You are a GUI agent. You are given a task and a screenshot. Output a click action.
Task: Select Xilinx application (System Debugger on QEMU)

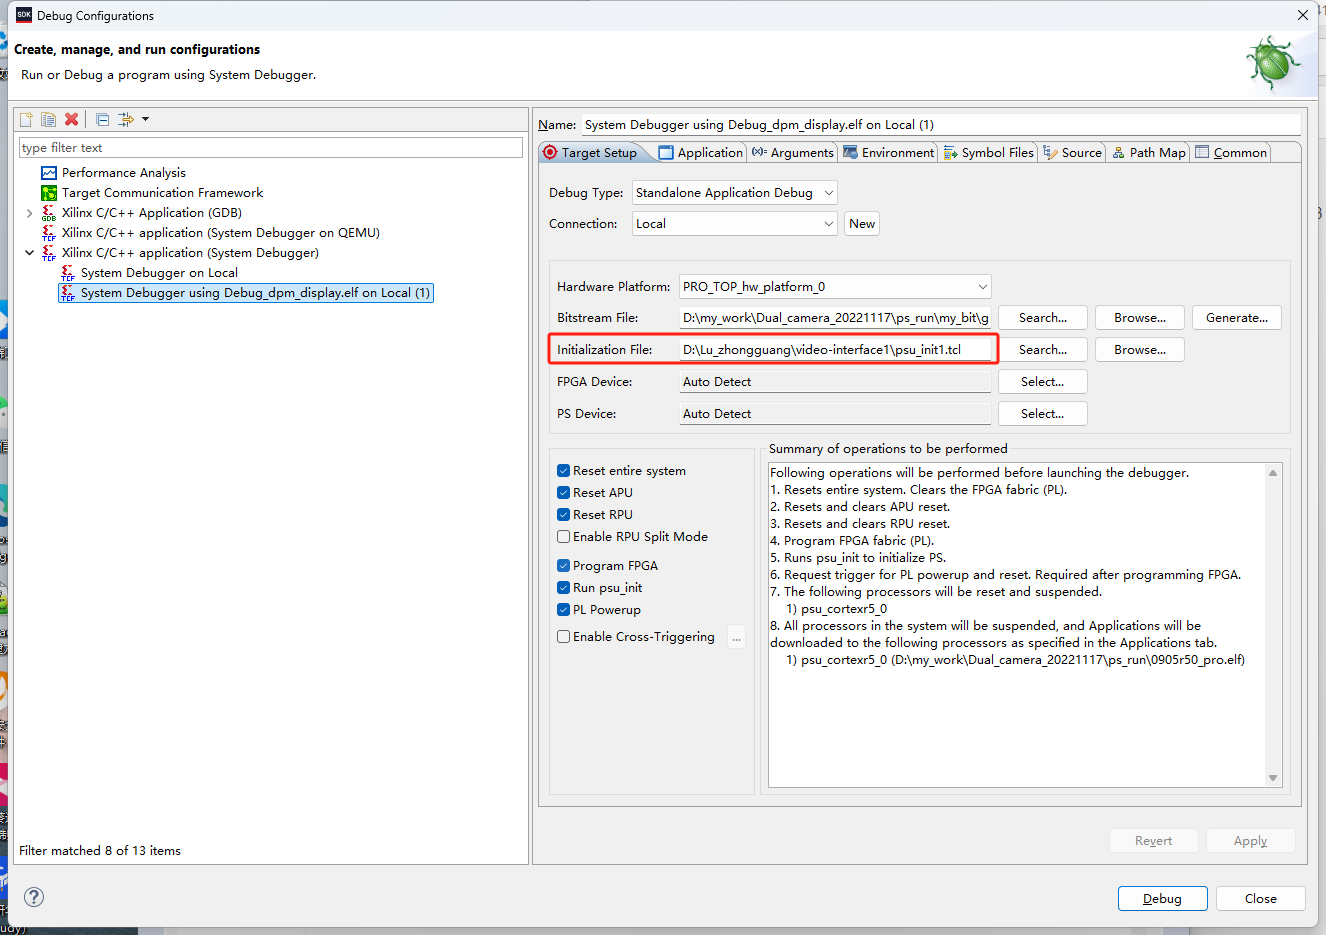(220, 233)
